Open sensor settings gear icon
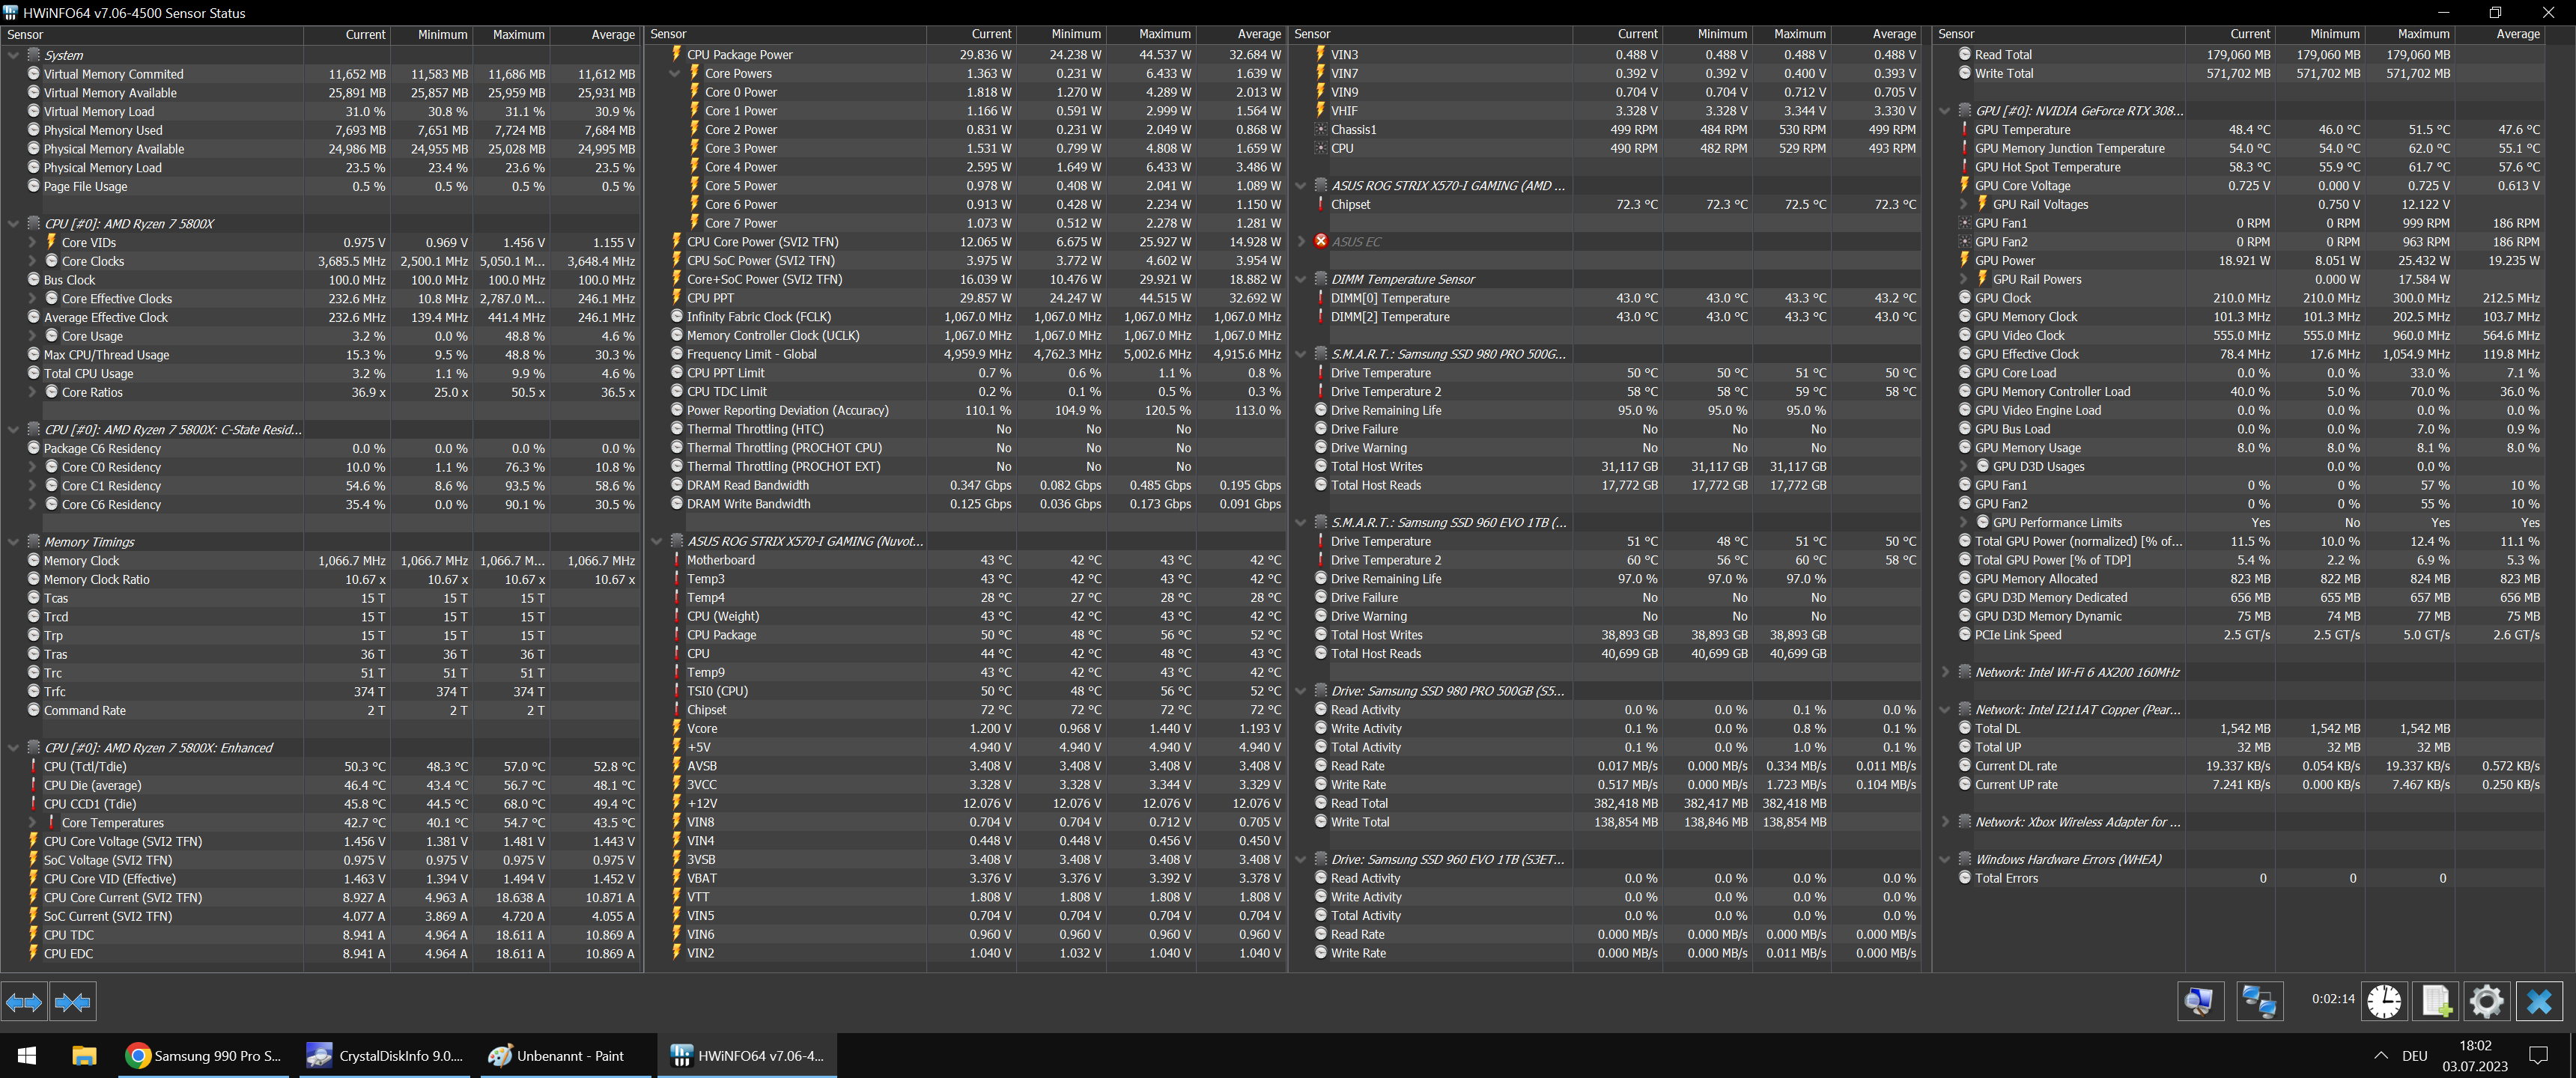Screen dimensions: 2576x1078 point(2487,1001)
